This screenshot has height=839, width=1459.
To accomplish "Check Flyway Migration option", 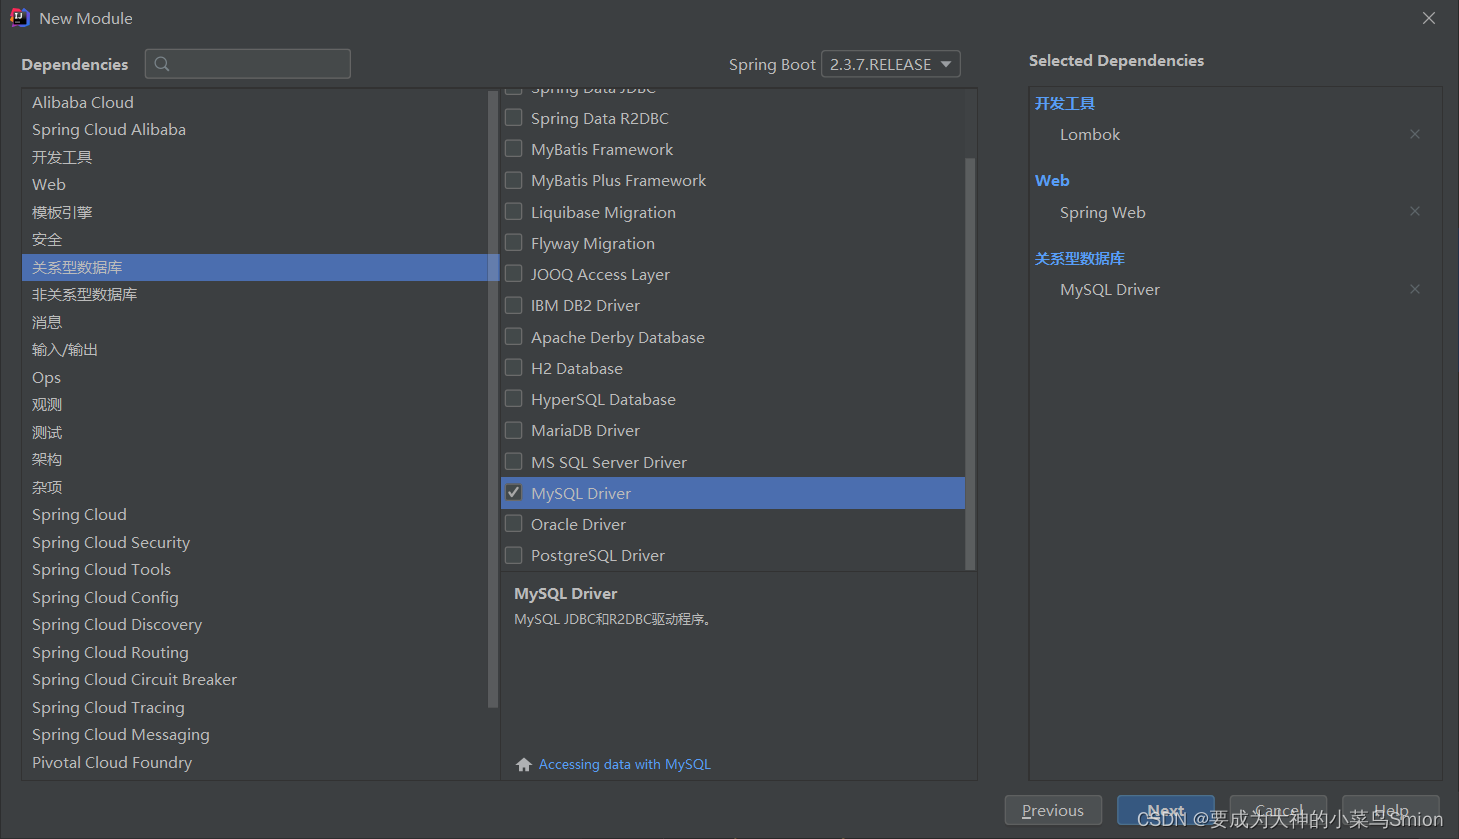I will pyautogui.click(x=514, y=243).
